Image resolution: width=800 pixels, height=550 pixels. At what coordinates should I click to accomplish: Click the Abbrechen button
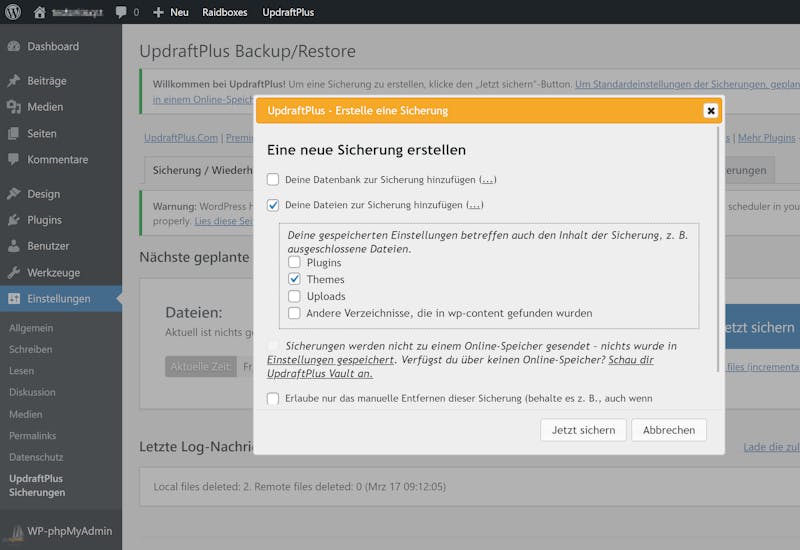click(669, 430)
